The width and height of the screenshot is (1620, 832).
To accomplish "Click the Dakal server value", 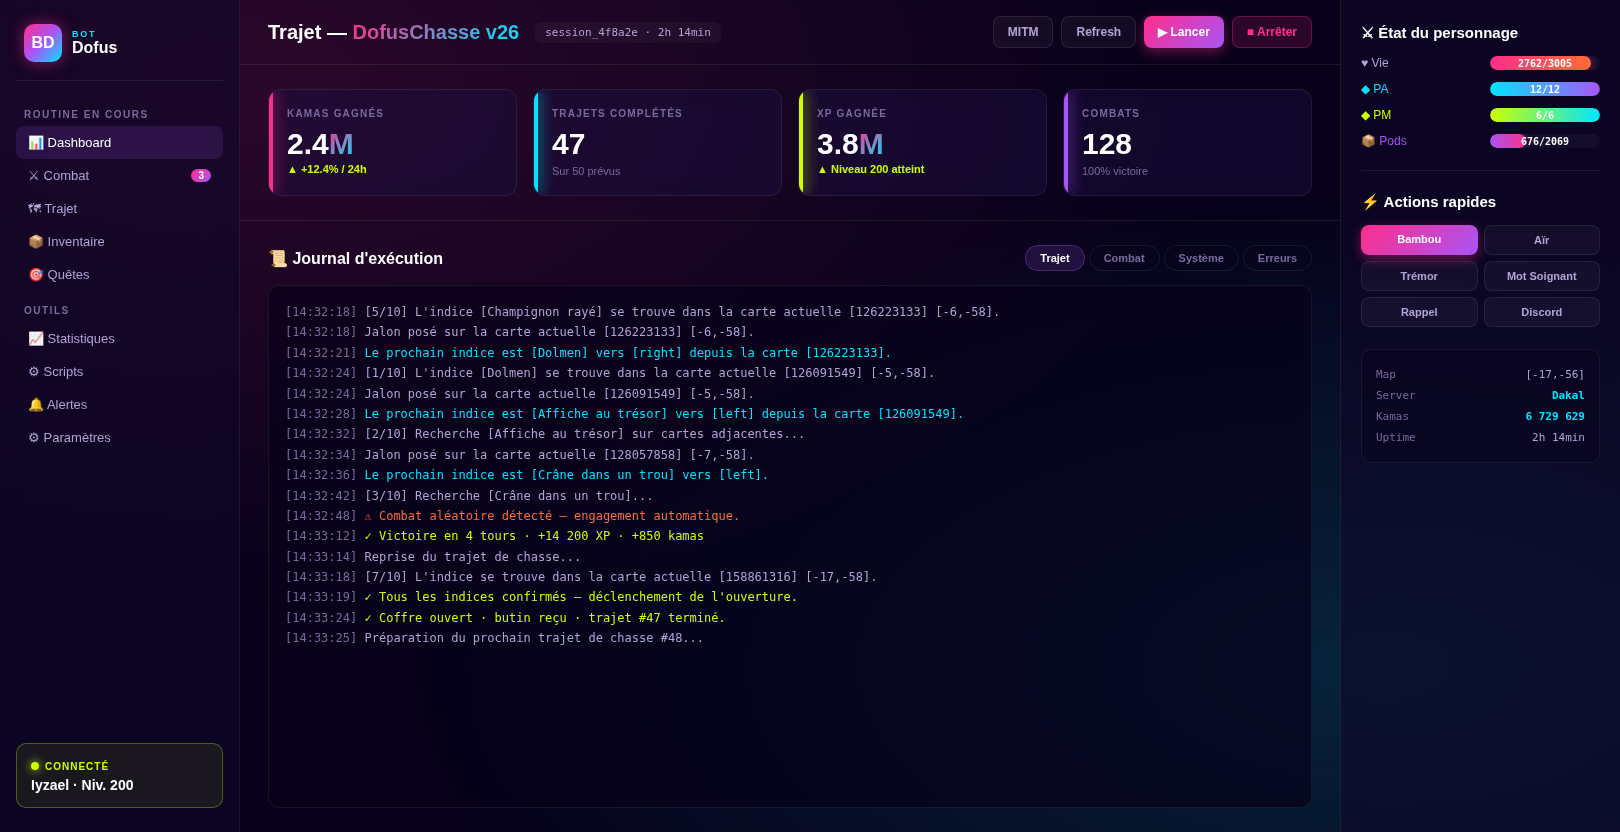I will point(1568,396).
